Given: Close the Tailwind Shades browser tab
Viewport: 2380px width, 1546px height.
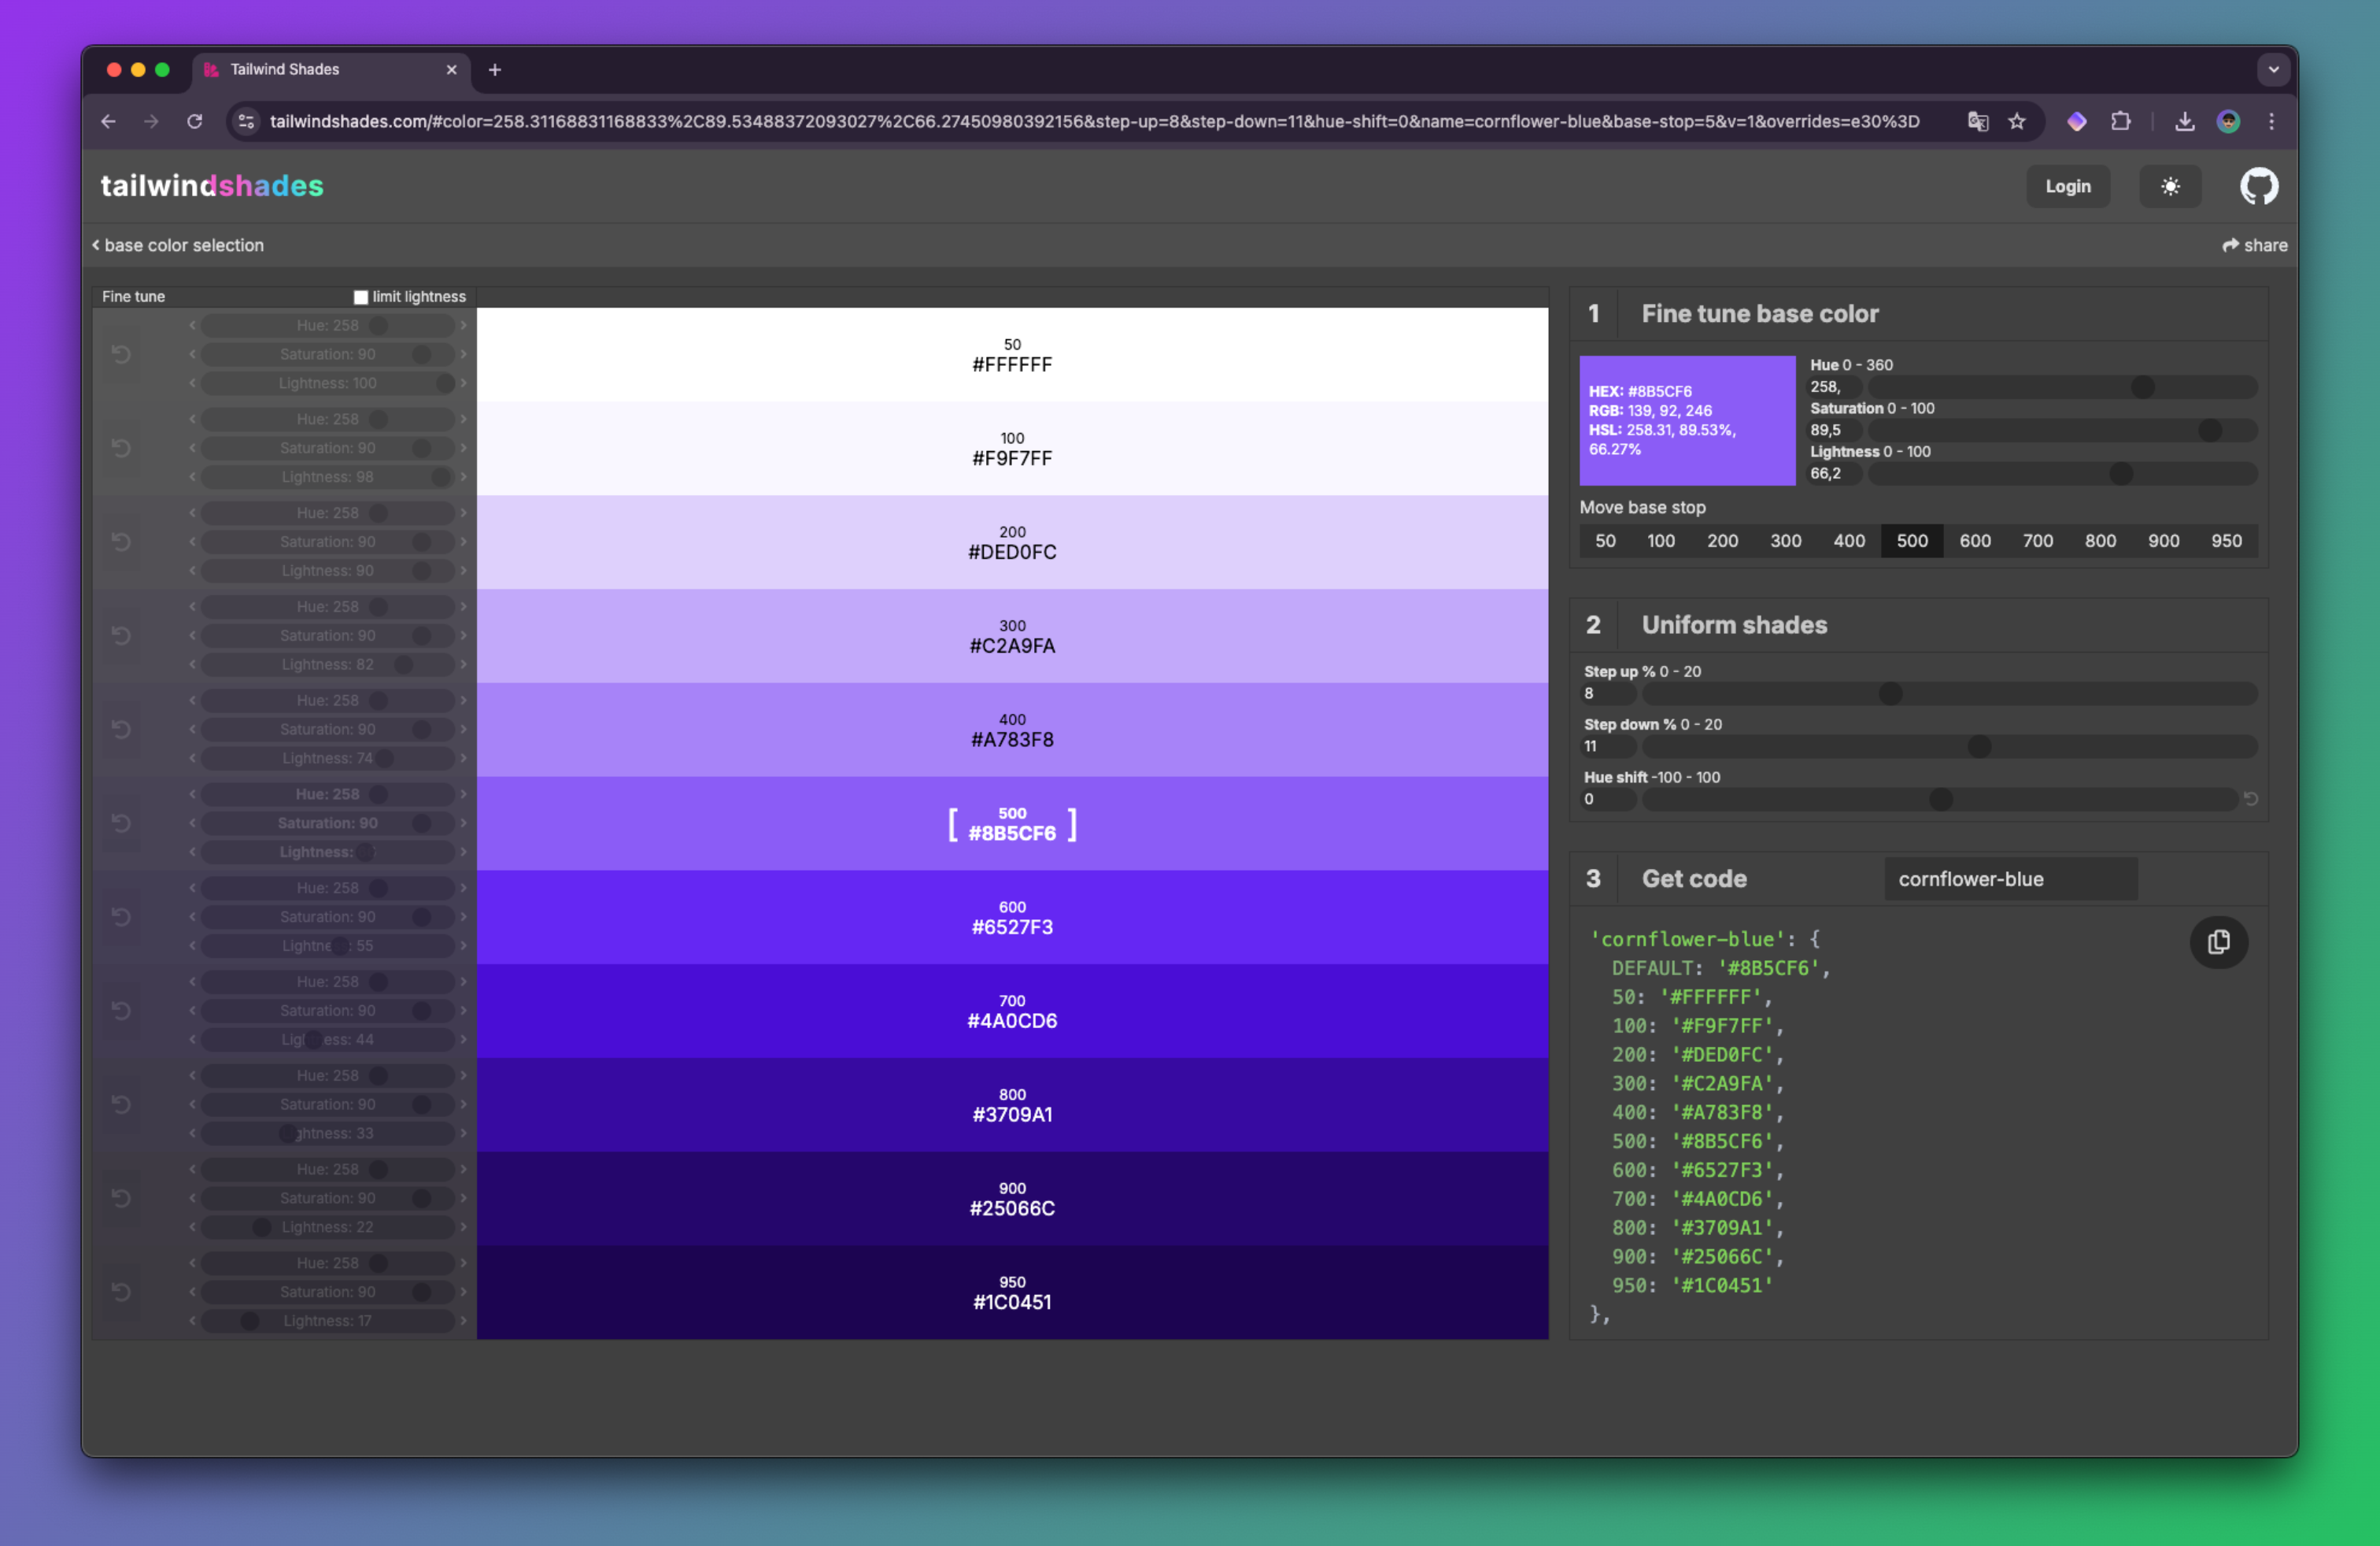Looking at the screenshot, I should (x=451, y=70).
